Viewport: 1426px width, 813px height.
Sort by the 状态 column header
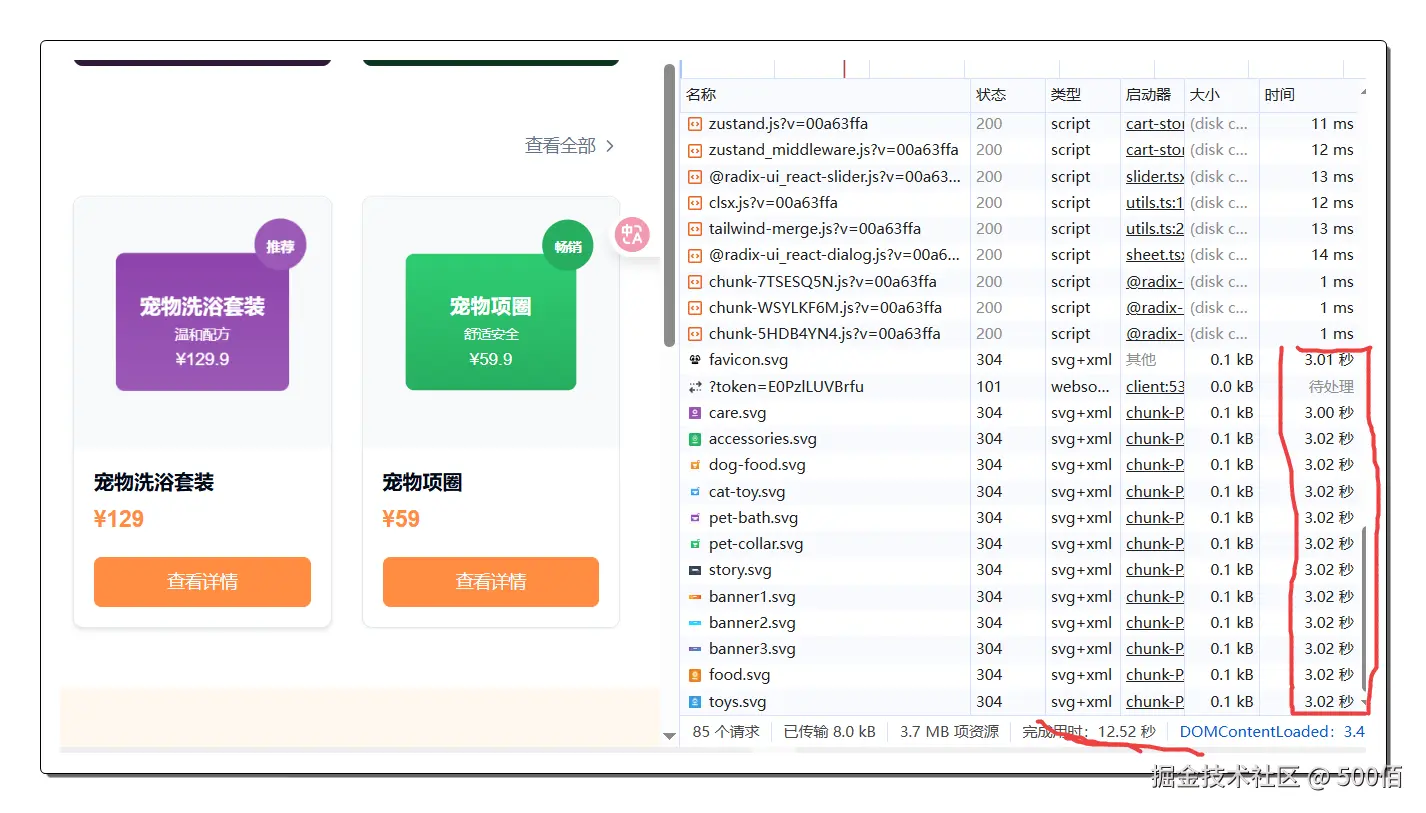(x=1008, y=95)
